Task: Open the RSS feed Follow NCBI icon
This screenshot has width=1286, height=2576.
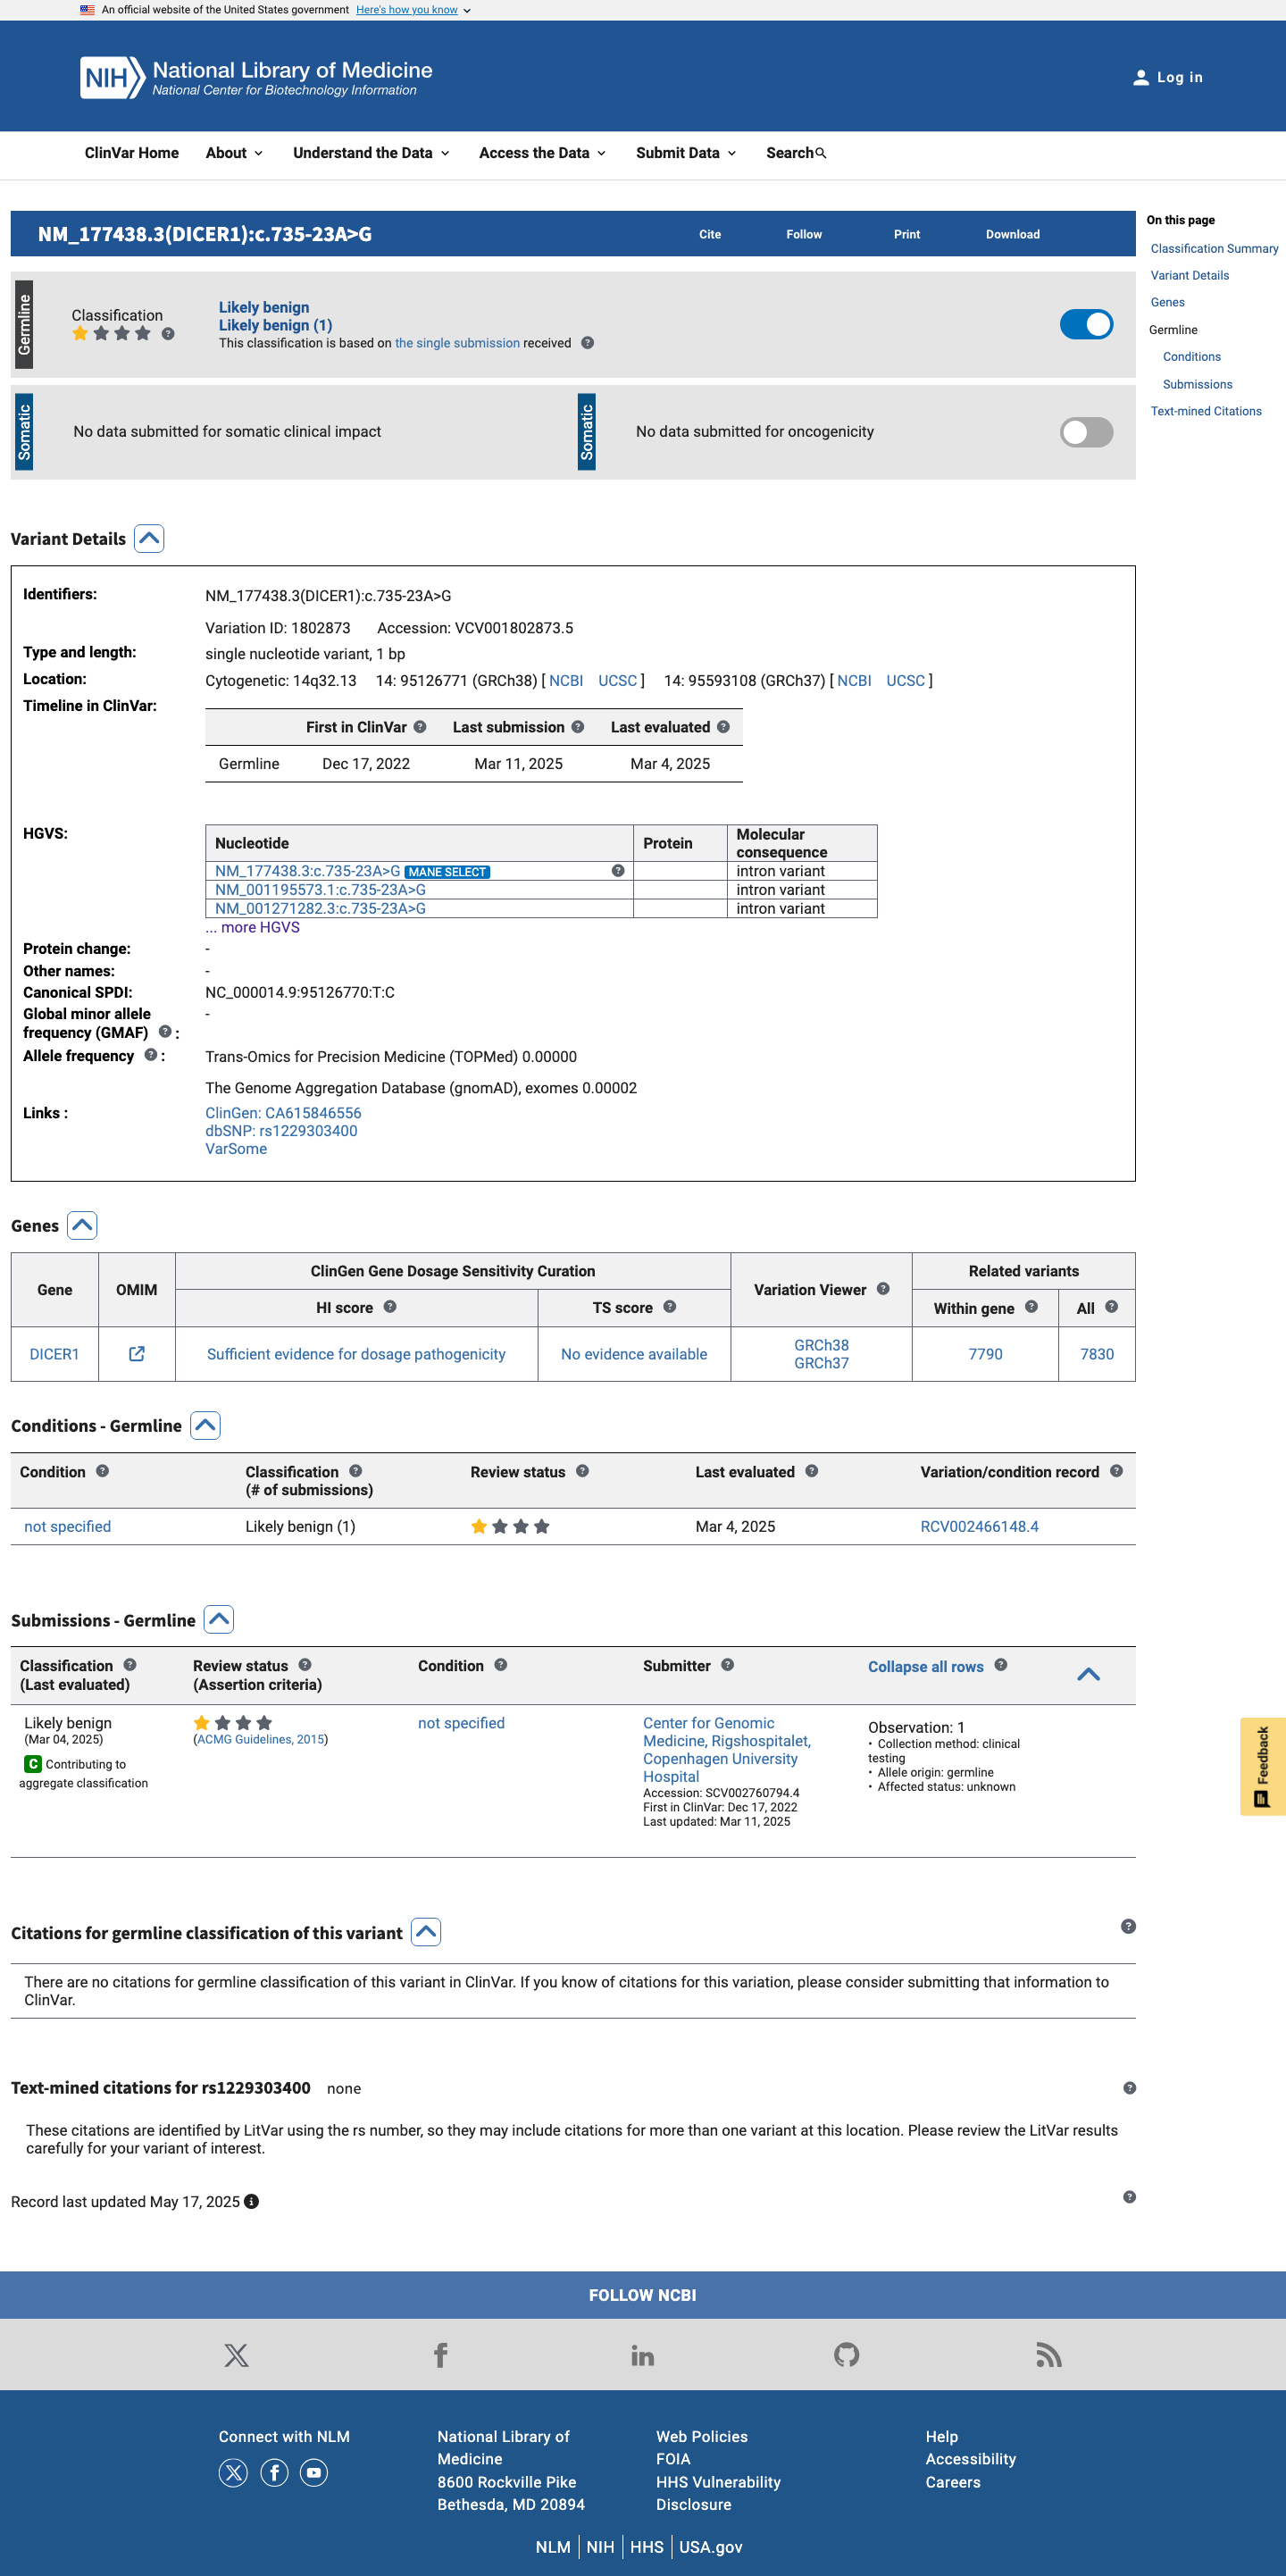Action: 1048,2355
